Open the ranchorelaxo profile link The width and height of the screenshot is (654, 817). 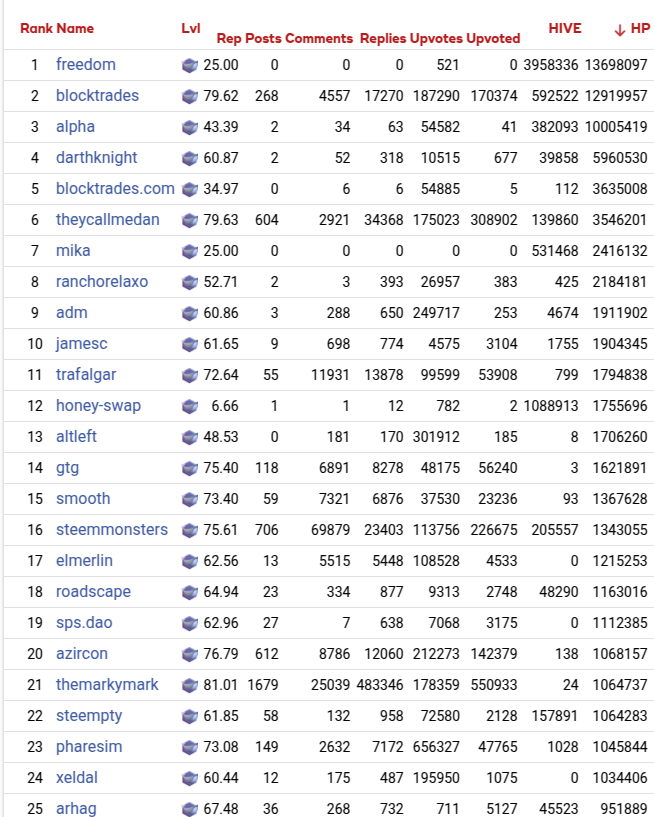[x=102, y=282]
